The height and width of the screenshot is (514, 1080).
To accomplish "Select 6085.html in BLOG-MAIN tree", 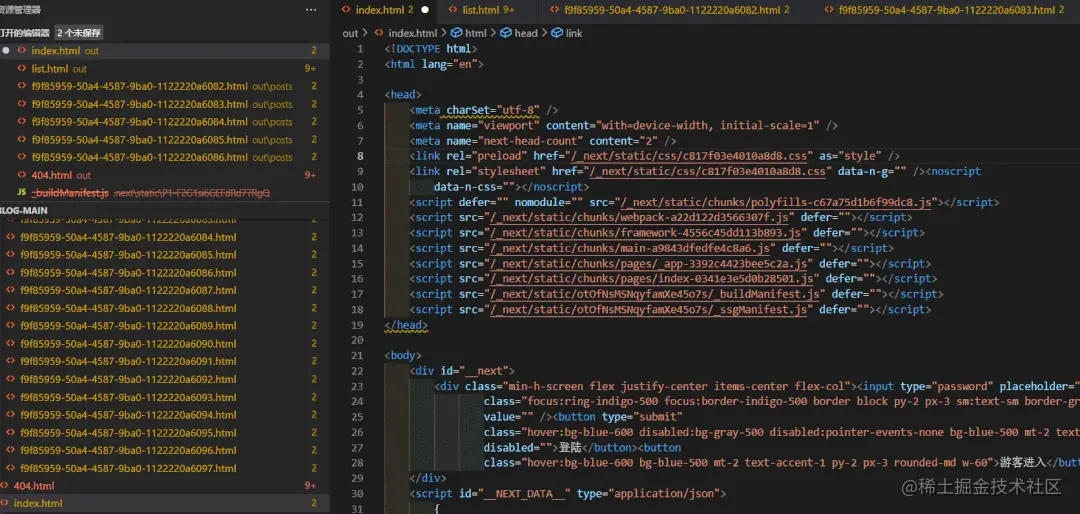I will pyautogui.click(x=165, y=255).
